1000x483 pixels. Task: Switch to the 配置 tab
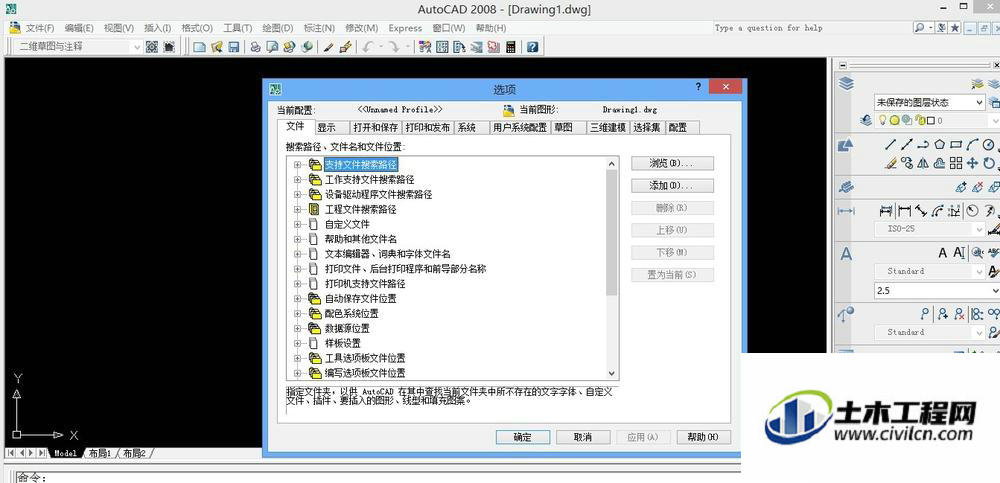click(x=682, y=128)
